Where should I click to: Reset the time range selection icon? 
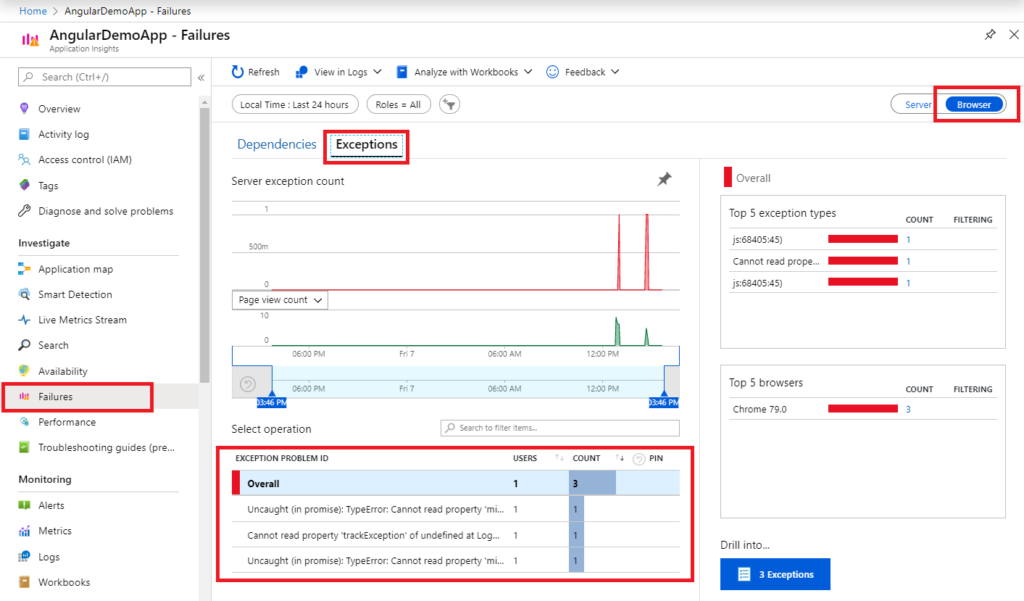click(x=249, y=384)
